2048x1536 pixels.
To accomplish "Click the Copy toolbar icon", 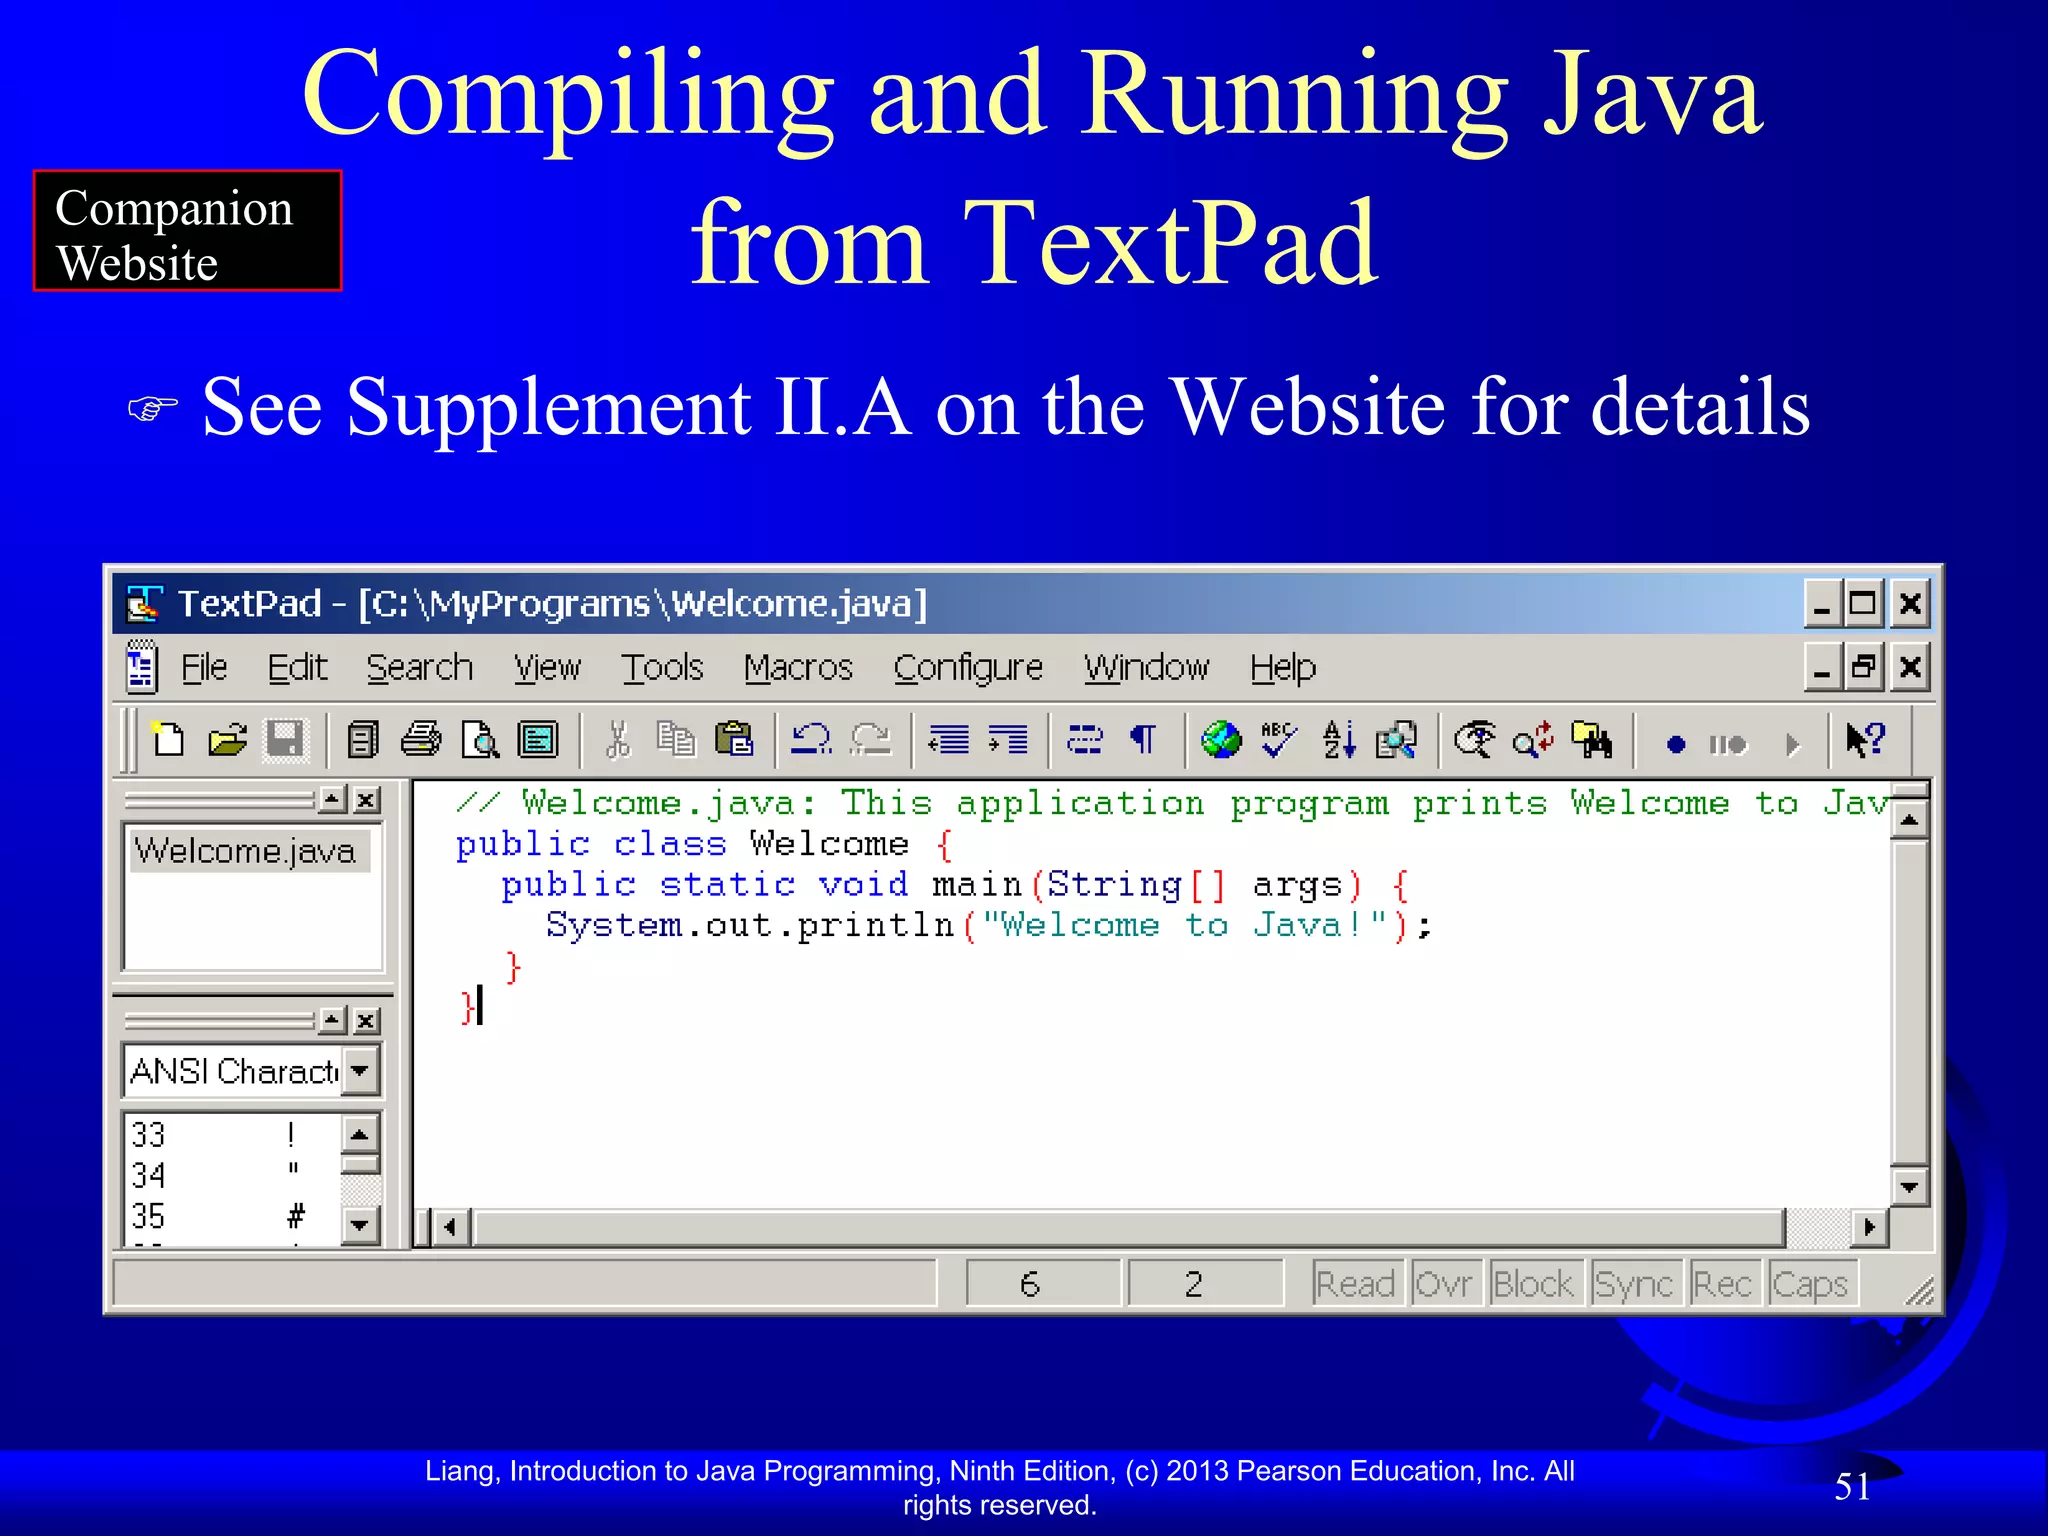I will [x=676, y=741].
